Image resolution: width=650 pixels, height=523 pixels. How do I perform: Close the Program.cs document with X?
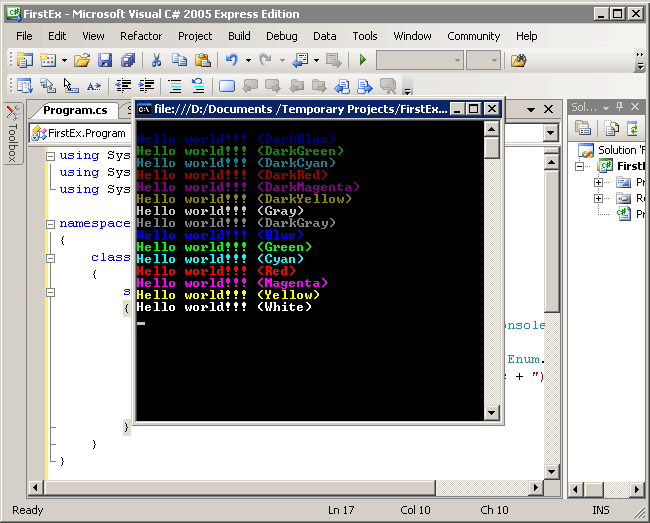tap(548, 109)
